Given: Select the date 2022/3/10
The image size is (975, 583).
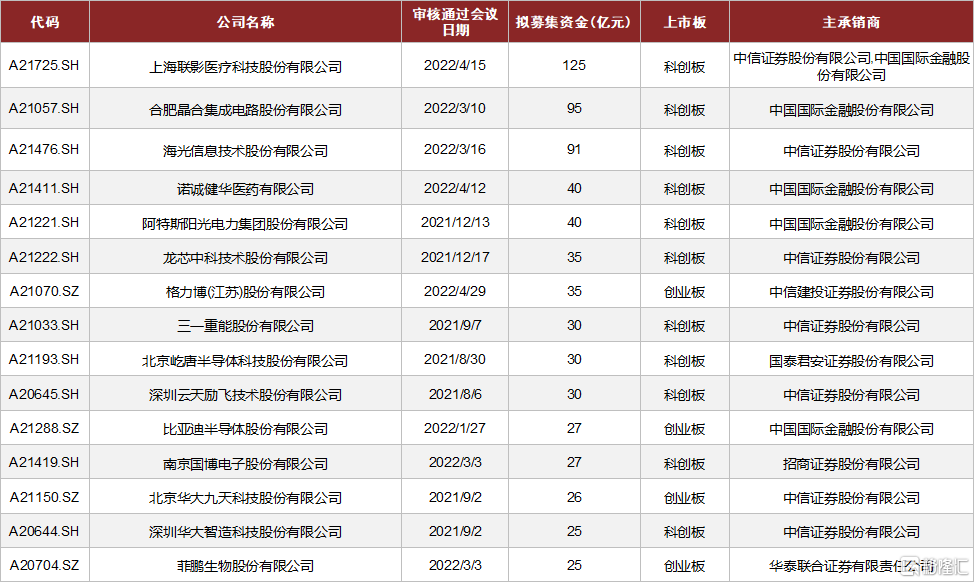Looking at the screenshot, I should pos(455,109).
